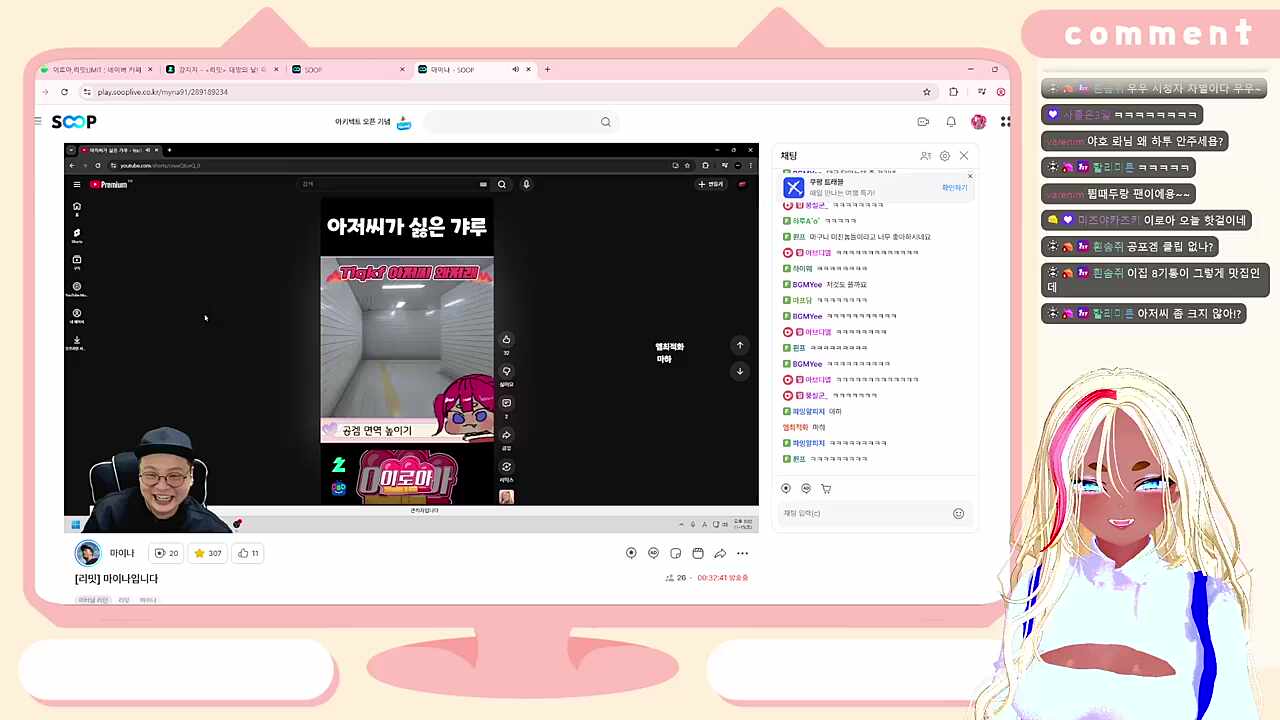Image resolution: width=1280 pixels, height=720 pixels.
Task: Open the browser profile avatar in the toolbar
Action: [1000, 92]
